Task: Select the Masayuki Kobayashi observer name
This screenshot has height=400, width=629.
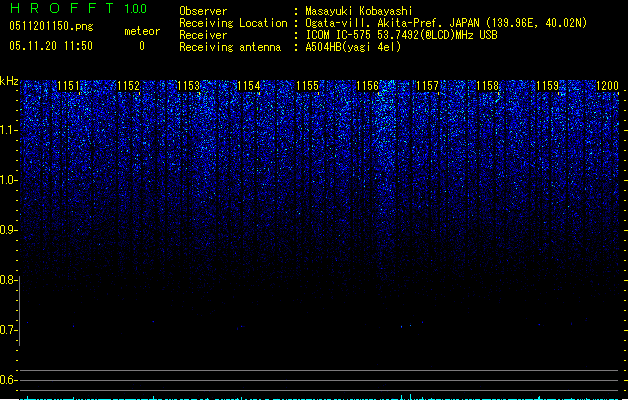Action: click(359, 11)
